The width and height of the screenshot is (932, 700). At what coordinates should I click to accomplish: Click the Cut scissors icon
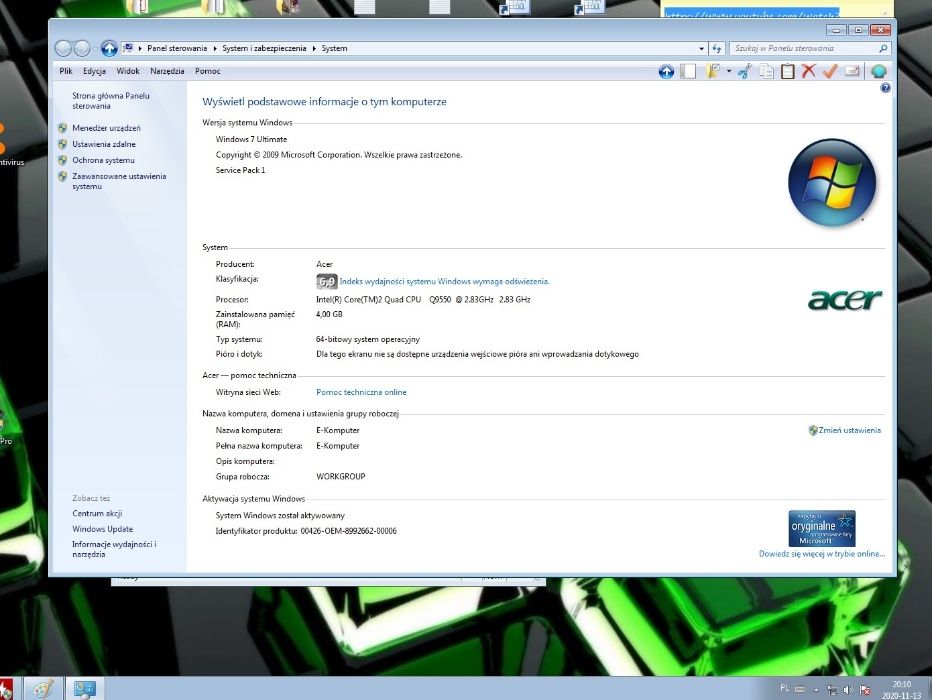744,71
